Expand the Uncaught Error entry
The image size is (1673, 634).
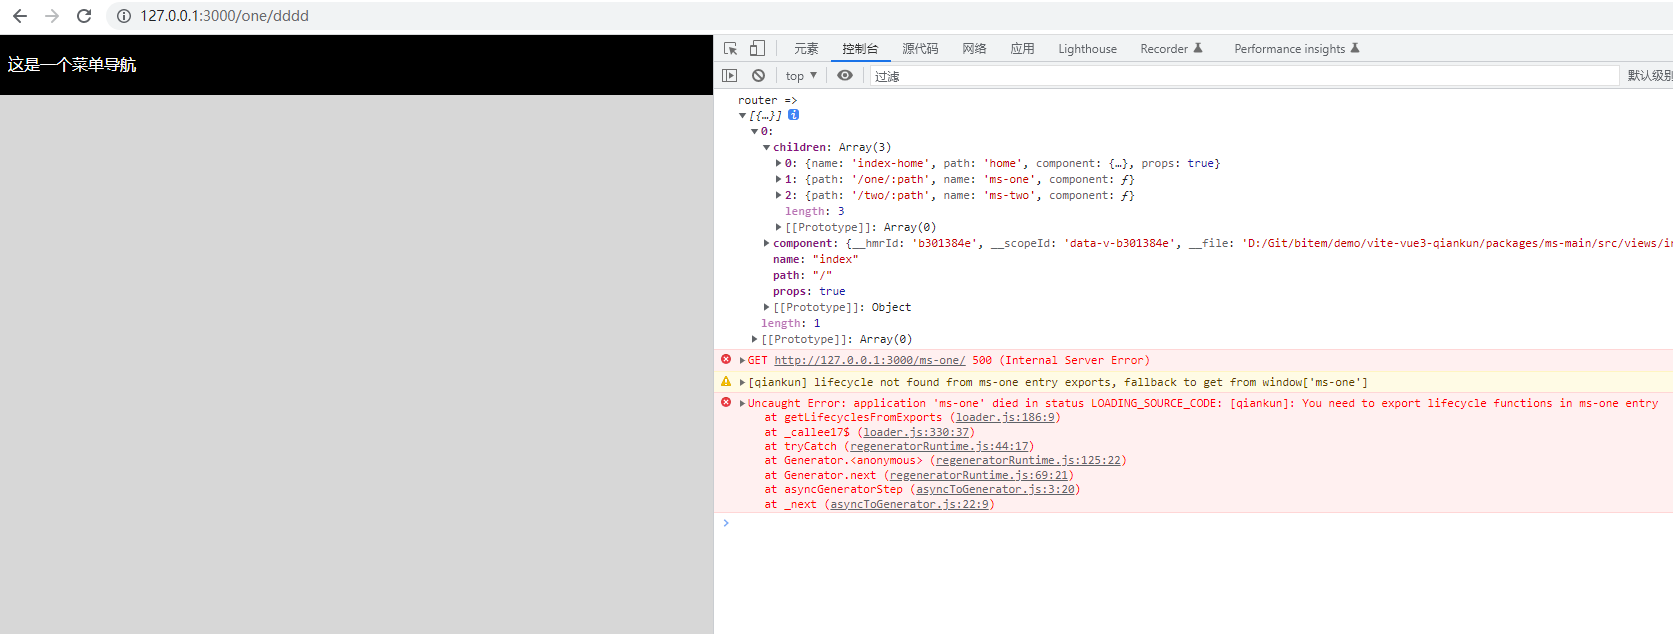pos(742,403)
